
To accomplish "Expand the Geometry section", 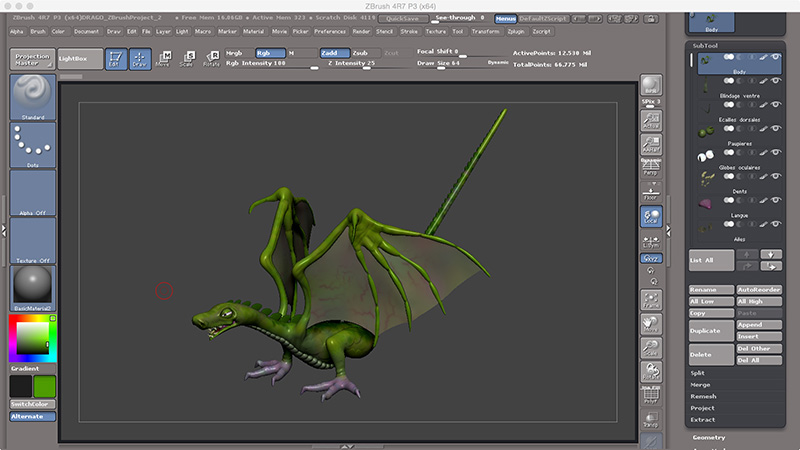I will 711,437.
